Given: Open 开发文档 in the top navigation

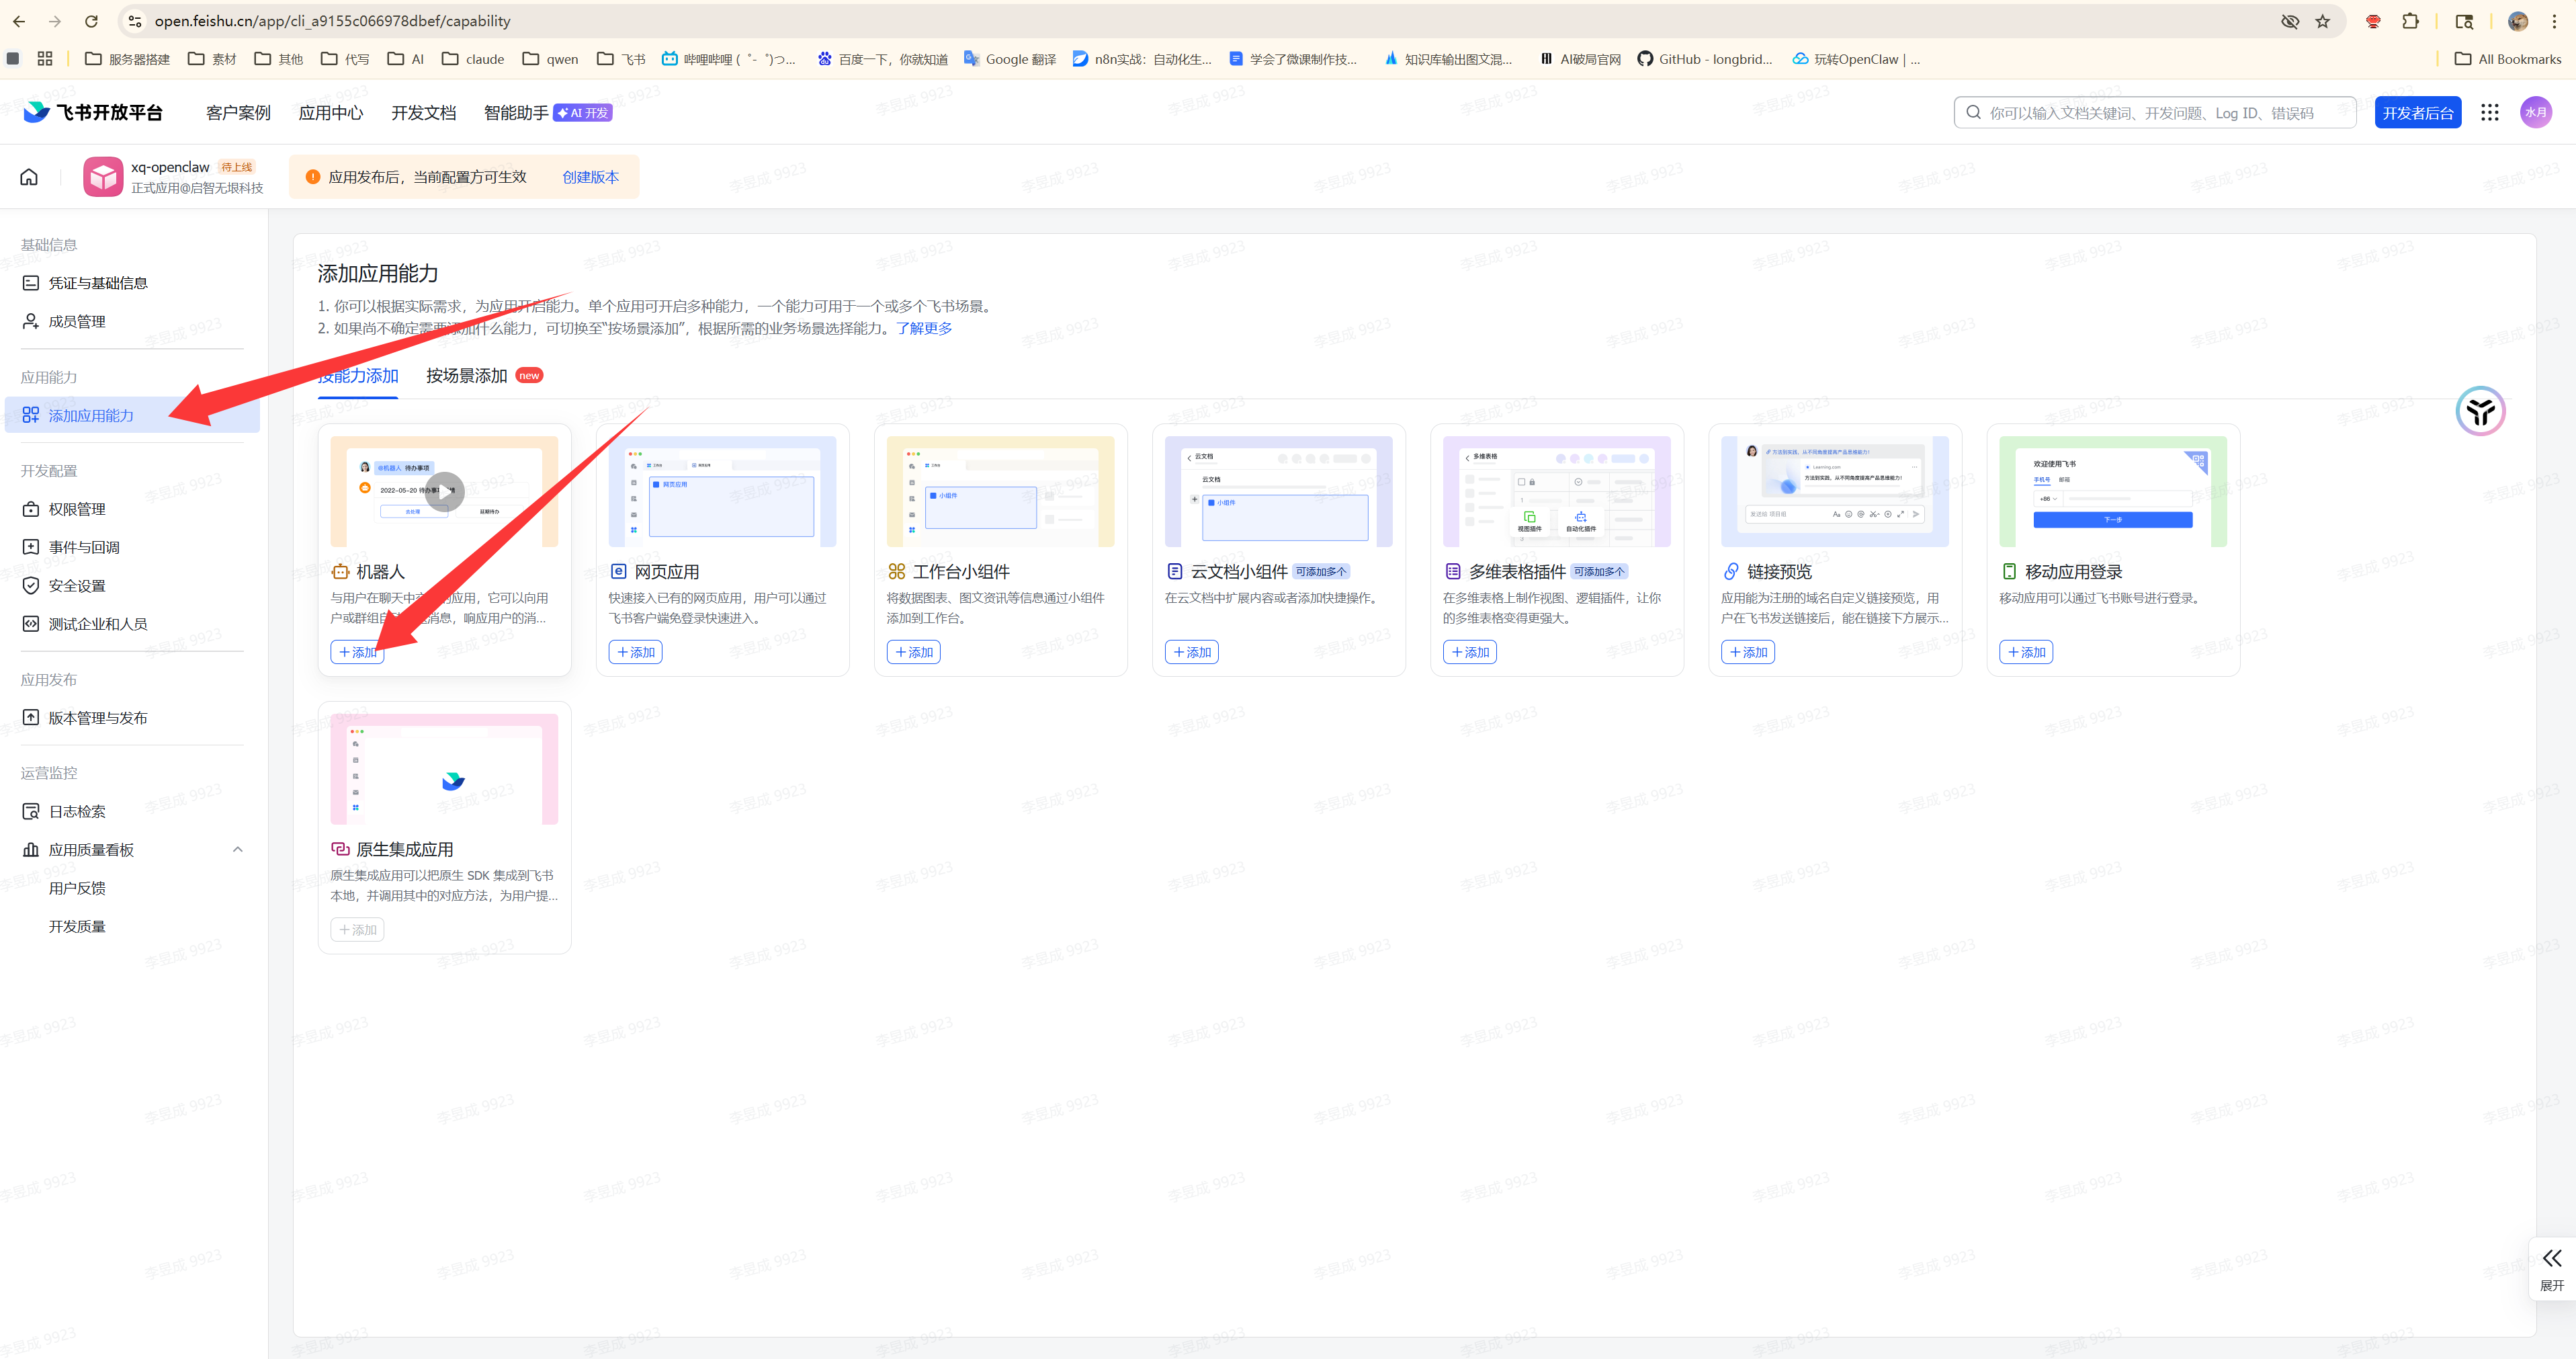Looking at the screenshot, I should point(423,113).
